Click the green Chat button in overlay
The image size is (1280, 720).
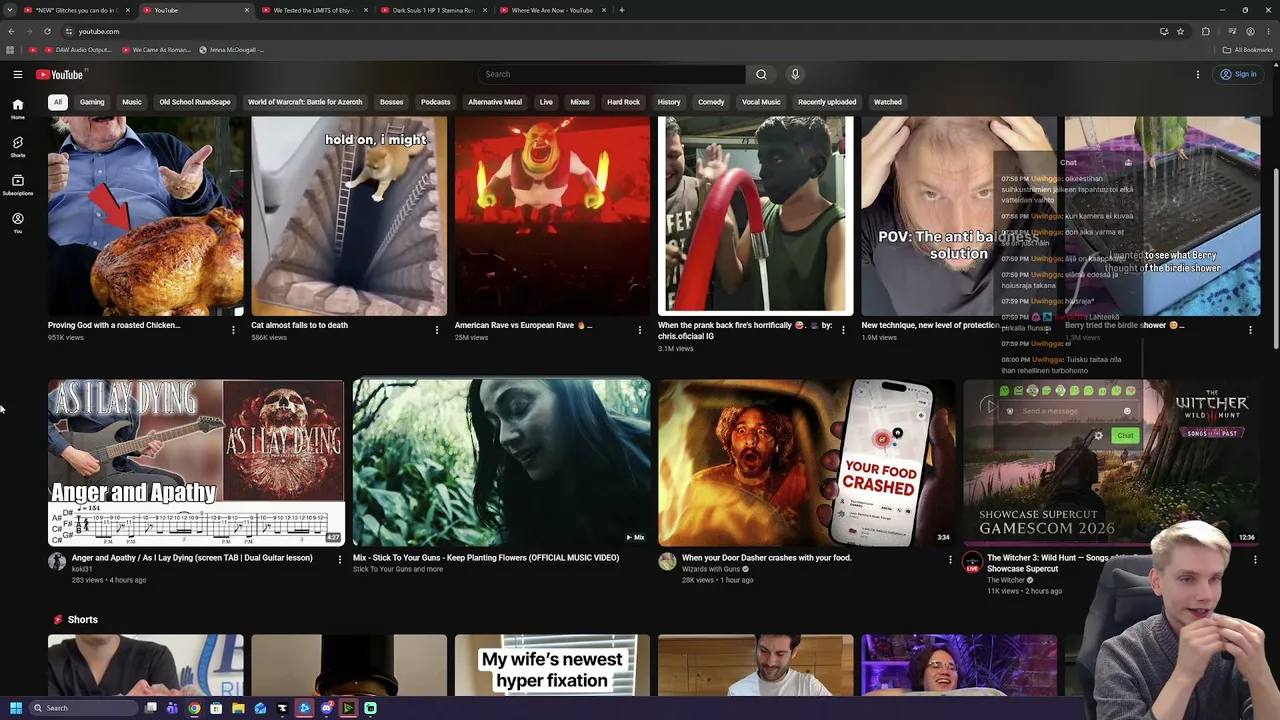click(x=1125, y=435)
